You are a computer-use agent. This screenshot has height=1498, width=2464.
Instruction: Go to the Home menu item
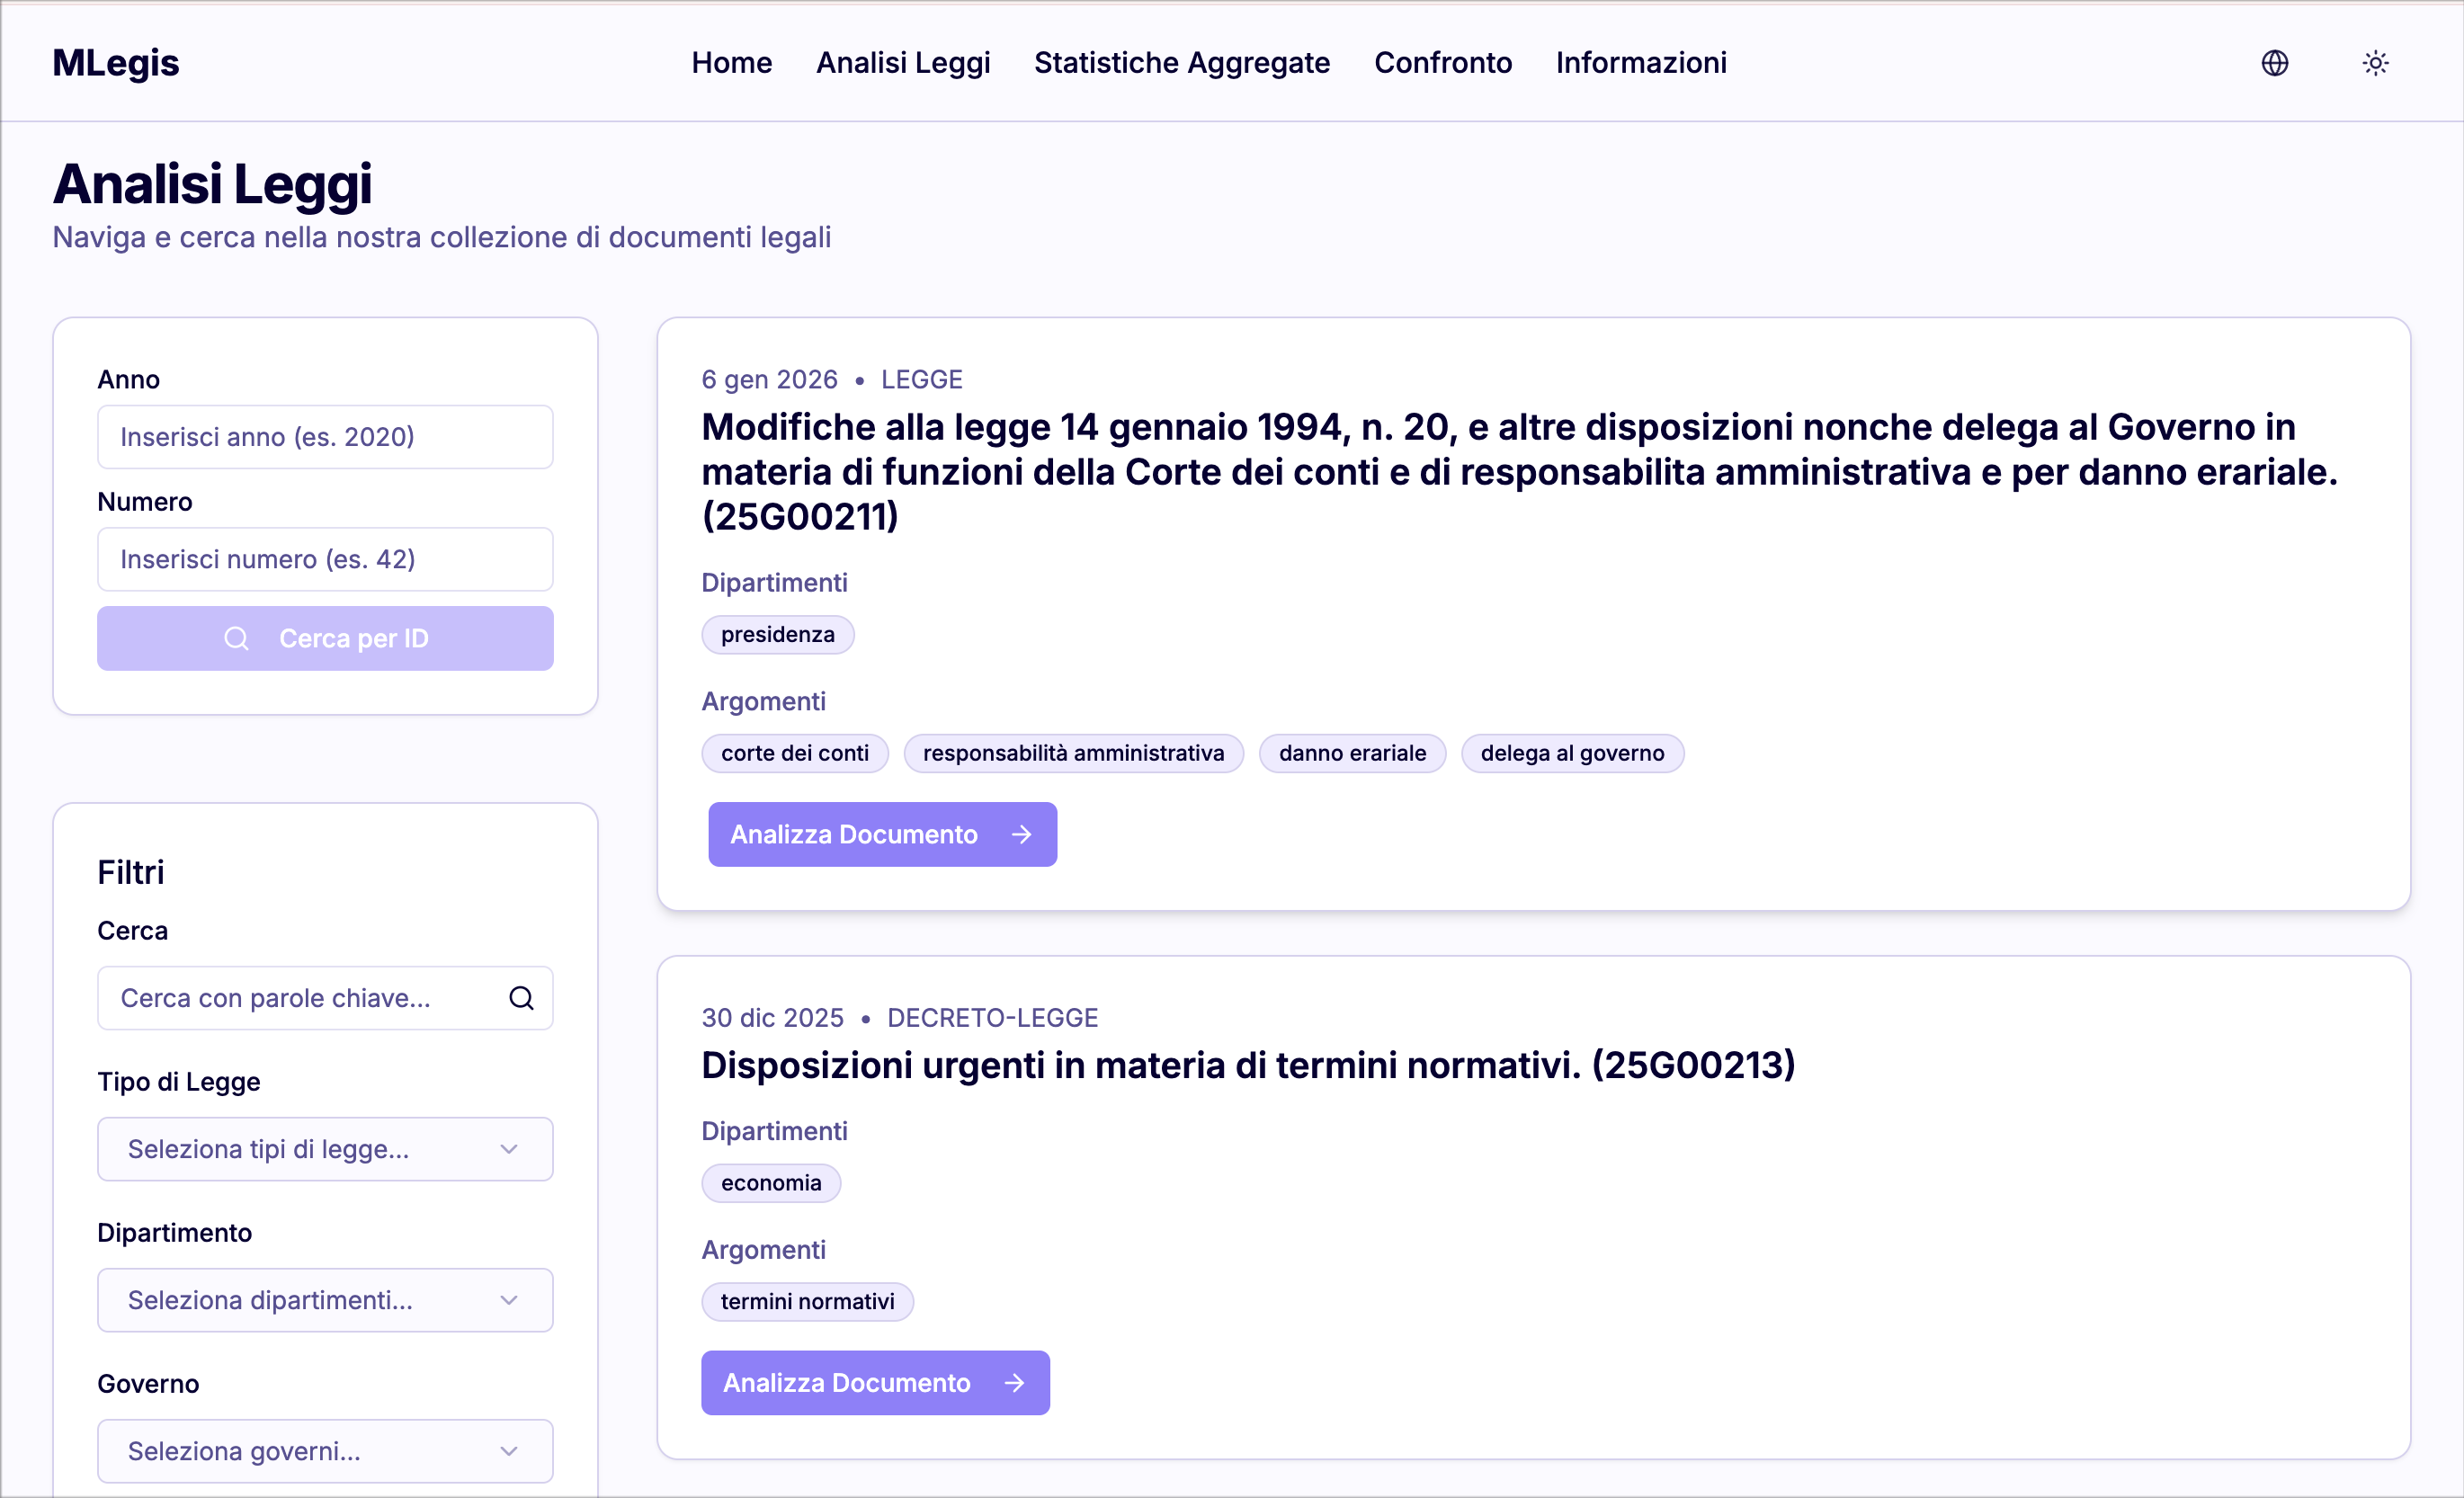[x=731, y=63]
